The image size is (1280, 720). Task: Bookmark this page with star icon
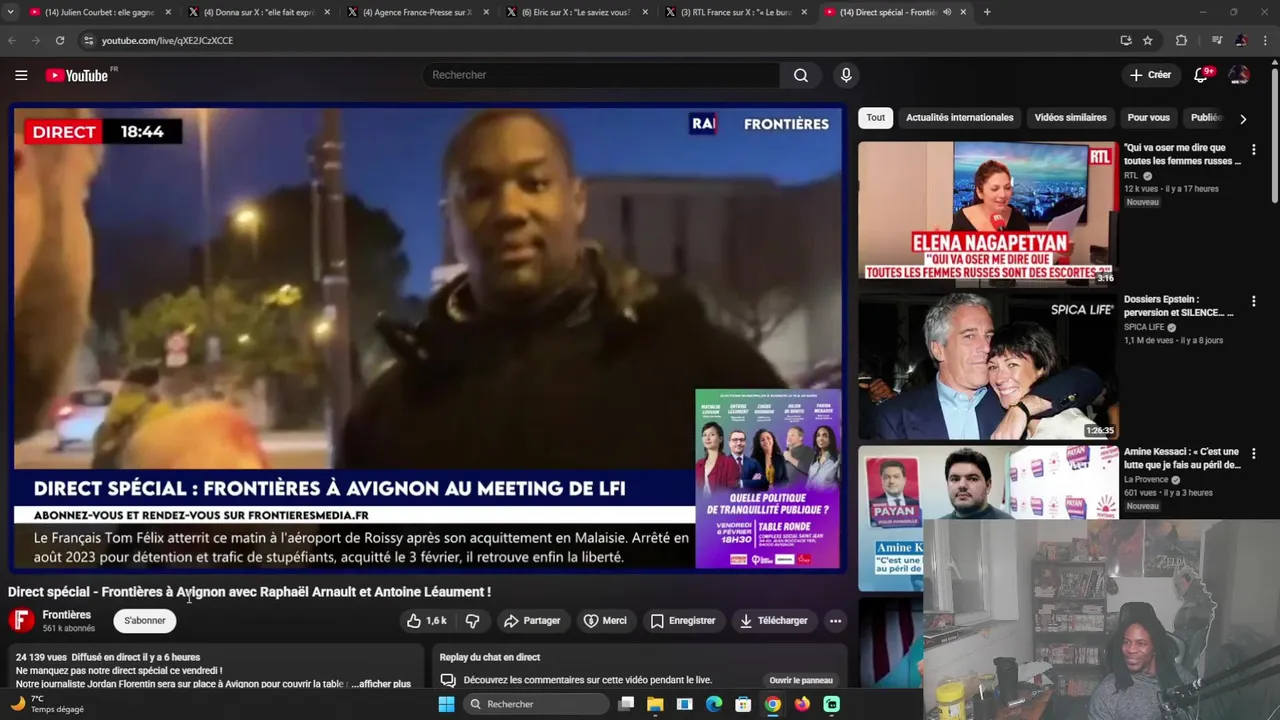click(x=1148, y=40)
